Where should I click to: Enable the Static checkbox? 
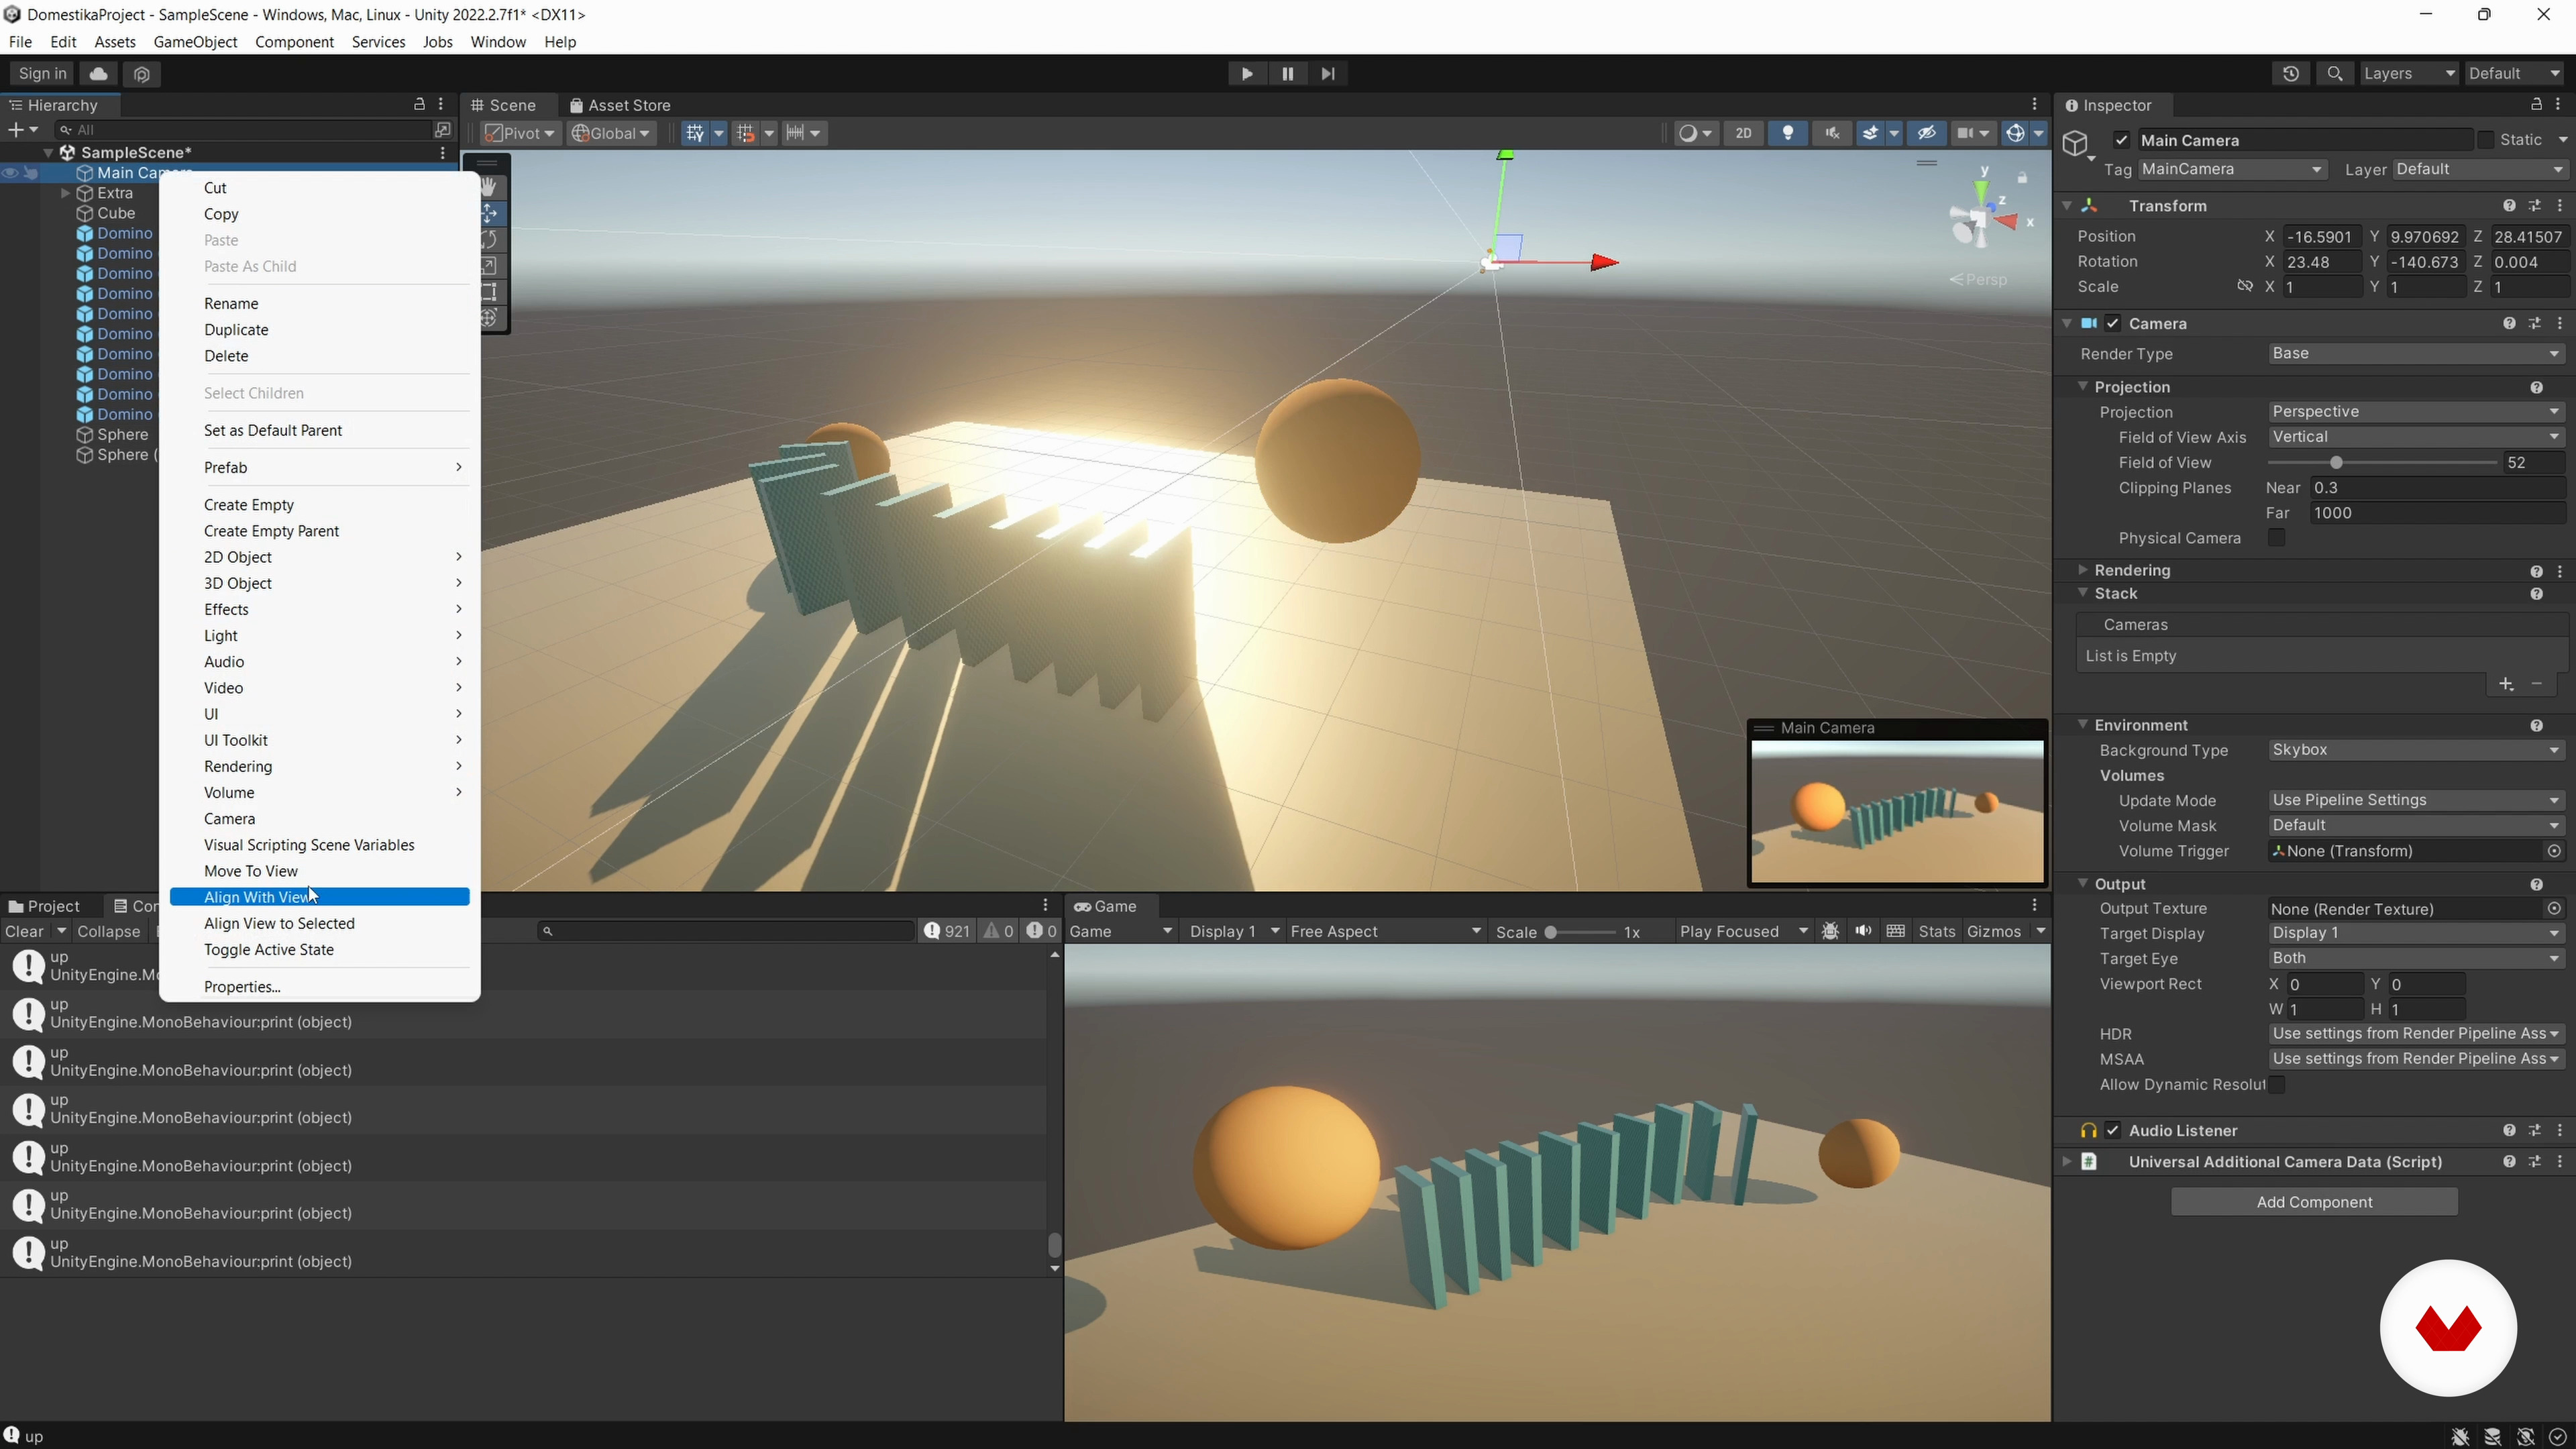click(x=2485, y=140)
